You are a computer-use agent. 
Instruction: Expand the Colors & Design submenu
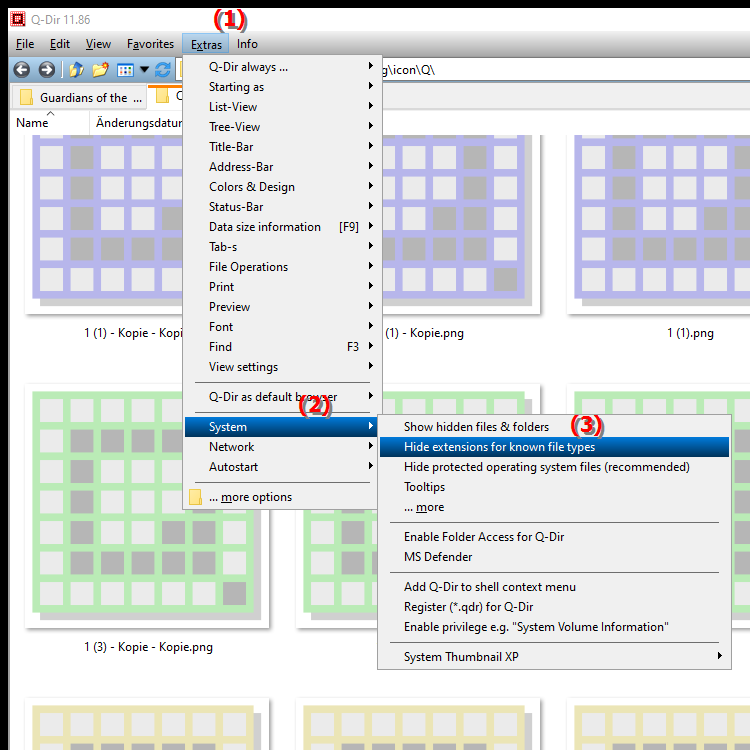click(284, 187)
